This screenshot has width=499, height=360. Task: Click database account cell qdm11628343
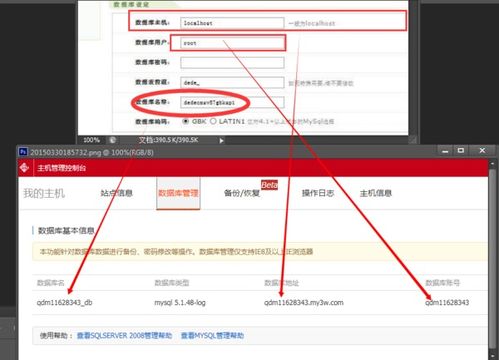447,303
